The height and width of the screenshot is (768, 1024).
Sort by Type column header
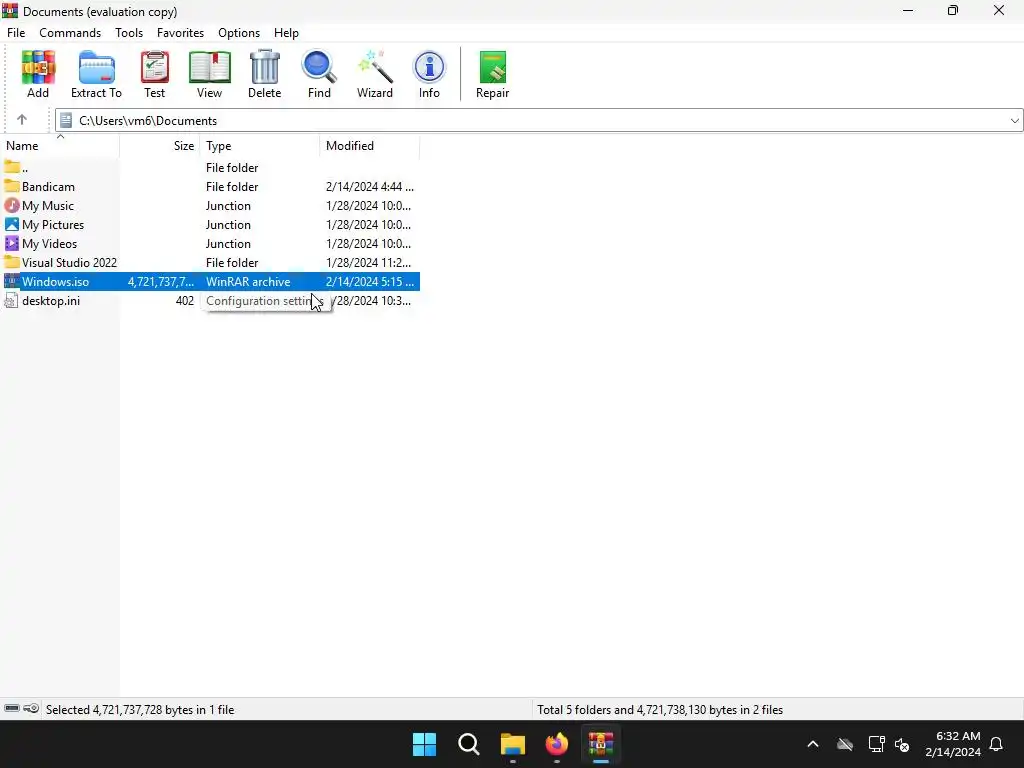pos(260,146)
